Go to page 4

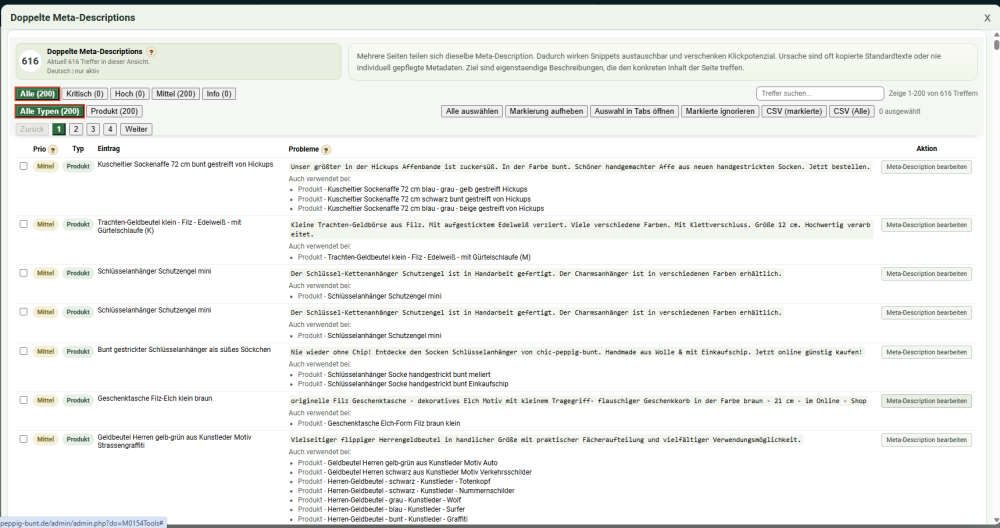[x=110, y=129]
